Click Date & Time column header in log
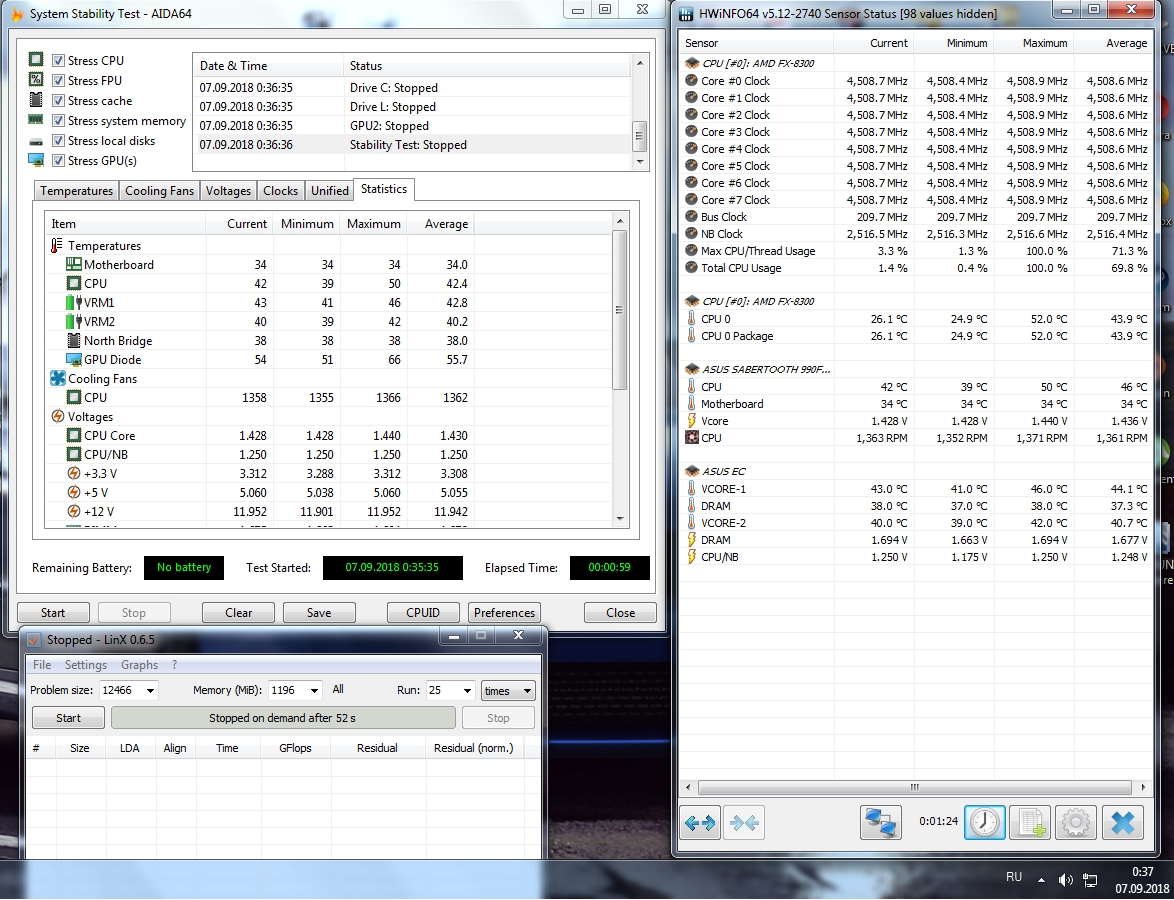Viewport: 1174px width, 900px height. click(x=268, y=66)
